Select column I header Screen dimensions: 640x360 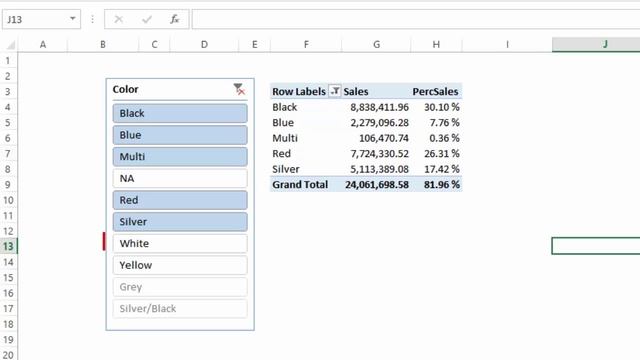507,44
